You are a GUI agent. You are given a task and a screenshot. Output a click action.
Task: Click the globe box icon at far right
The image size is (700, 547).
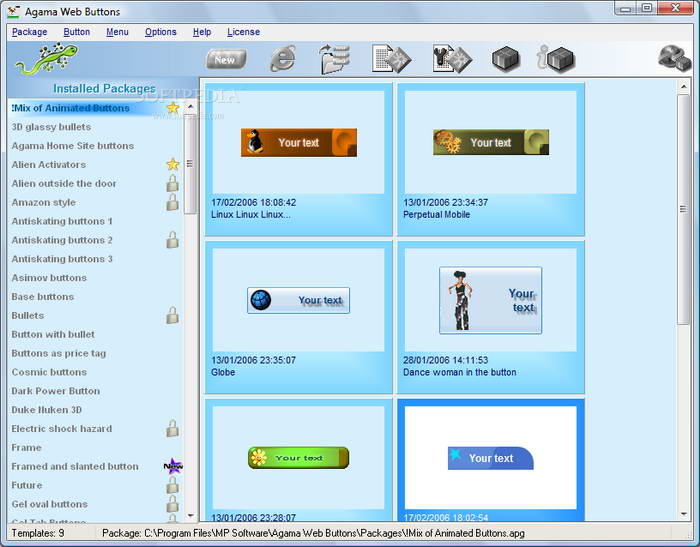[675, 58]
